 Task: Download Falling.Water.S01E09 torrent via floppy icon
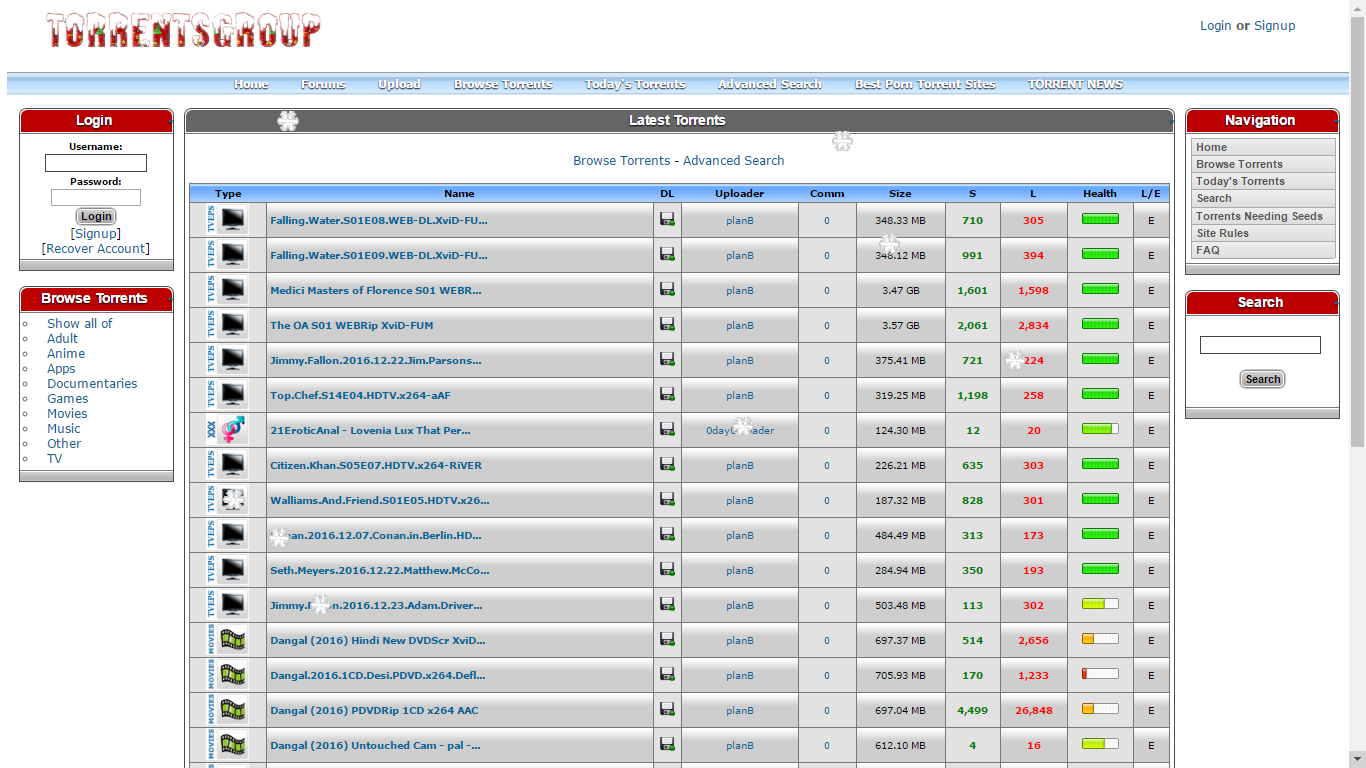(667, 255)
